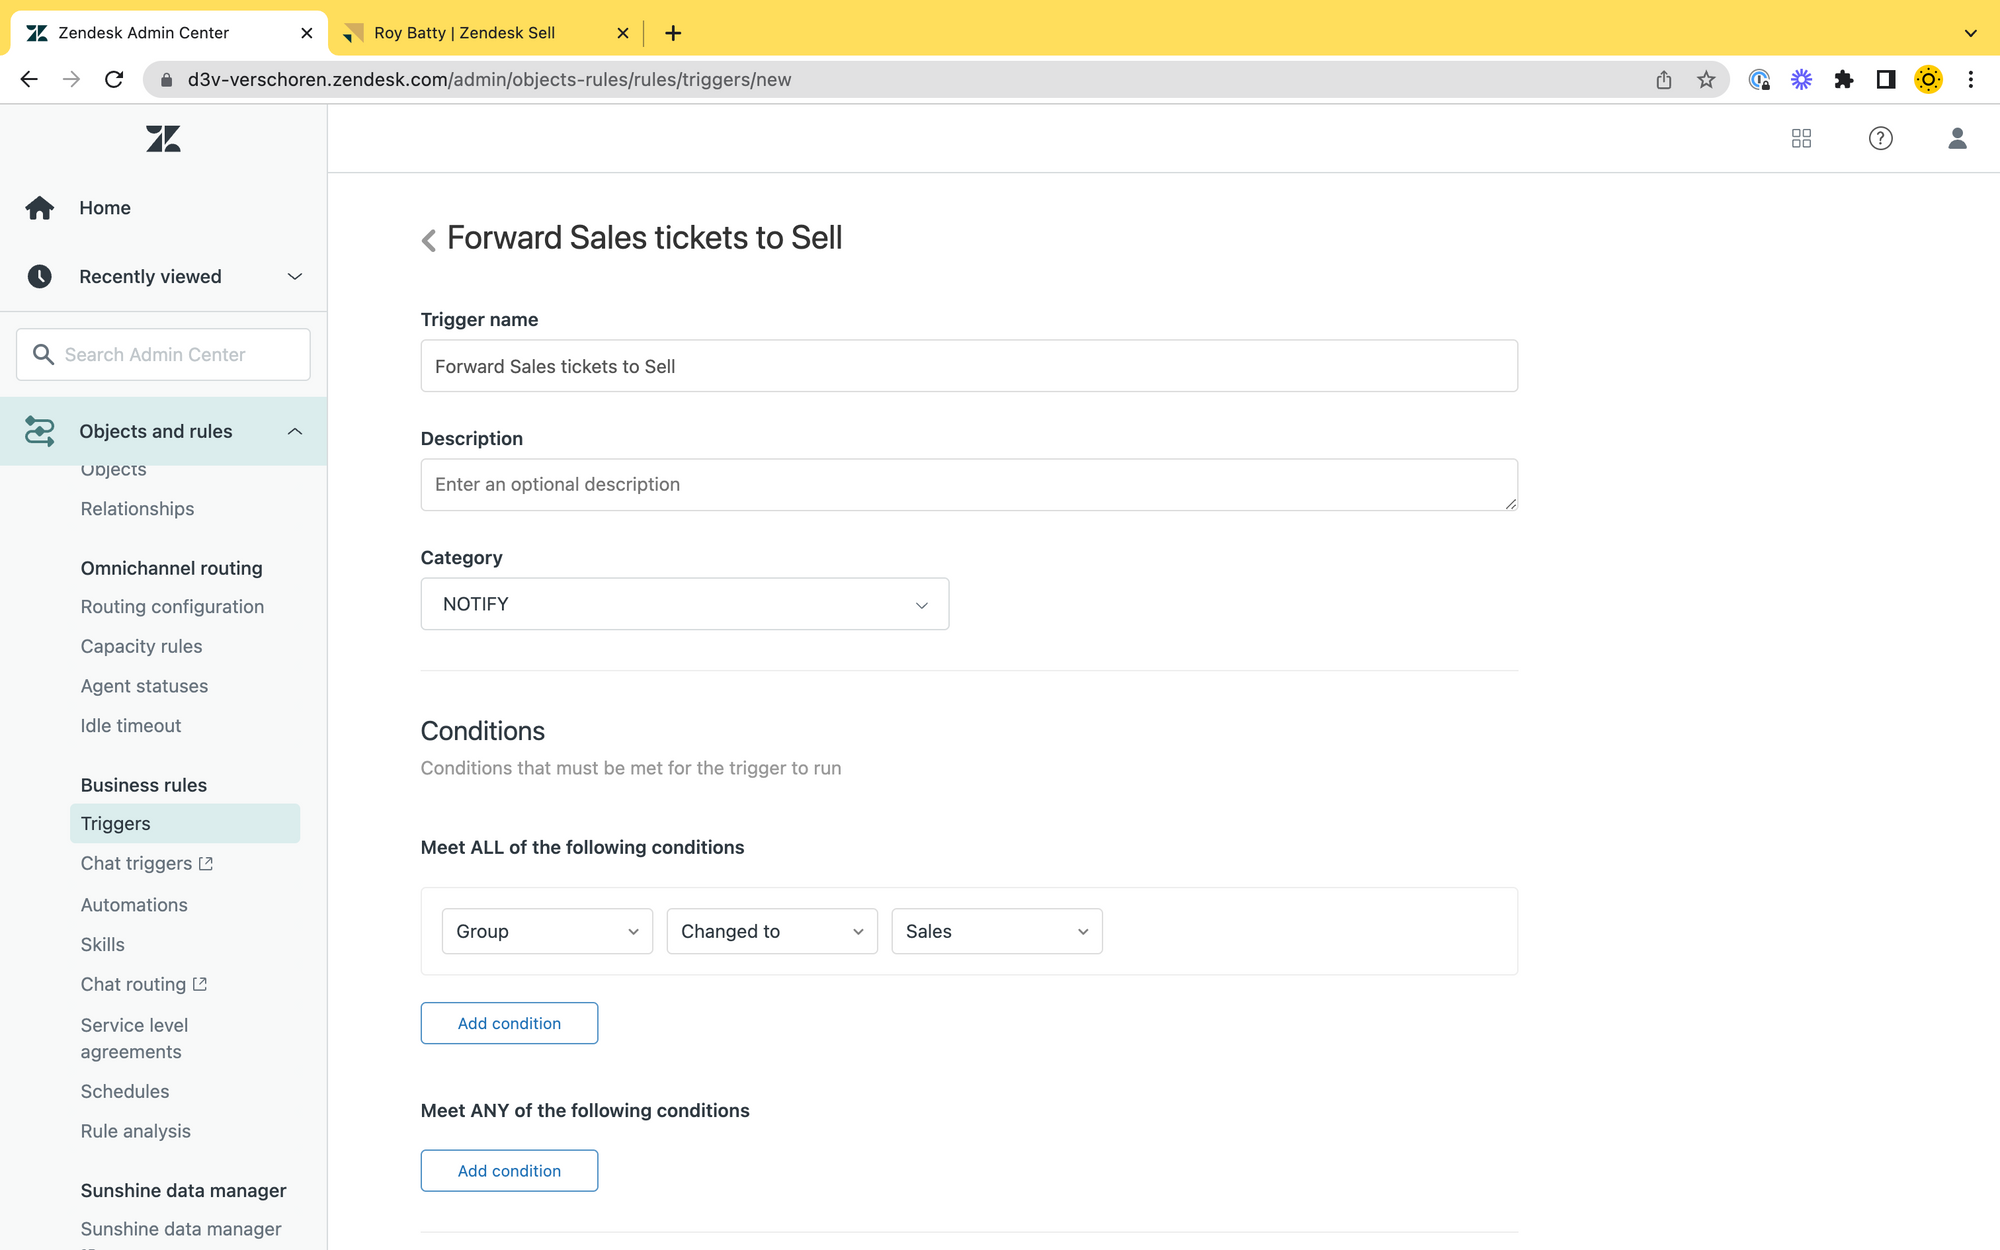Open the Zendesk products grid icon

[x=1801, y=138]
